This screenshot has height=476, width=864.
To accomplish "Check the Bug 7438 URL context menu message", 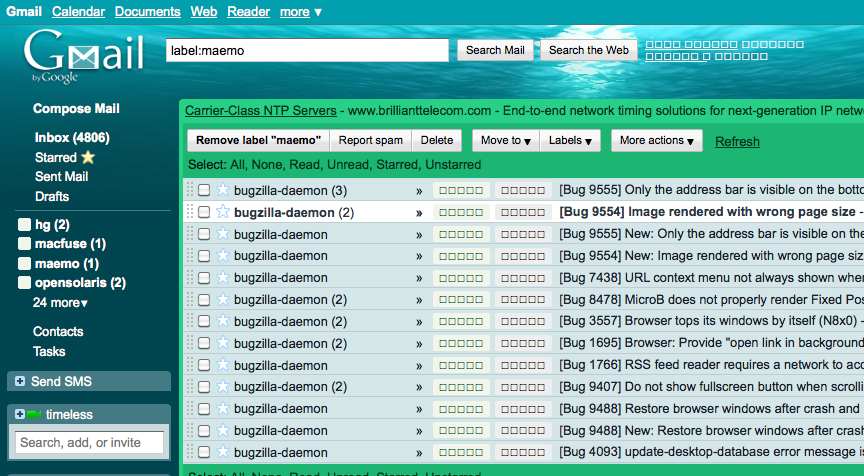I will click(204, 277).
